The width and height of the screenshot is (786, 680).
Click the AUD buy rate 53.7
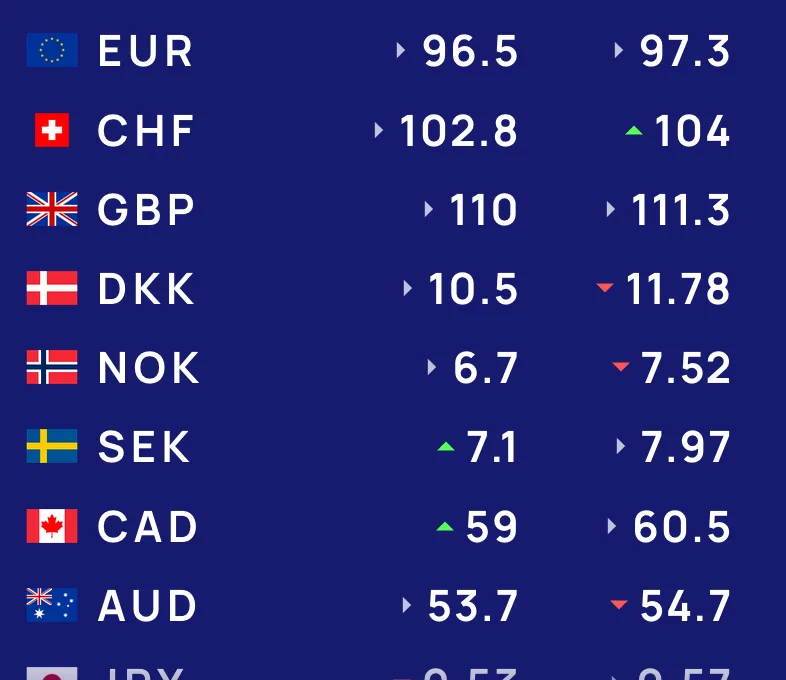point(472,606)
